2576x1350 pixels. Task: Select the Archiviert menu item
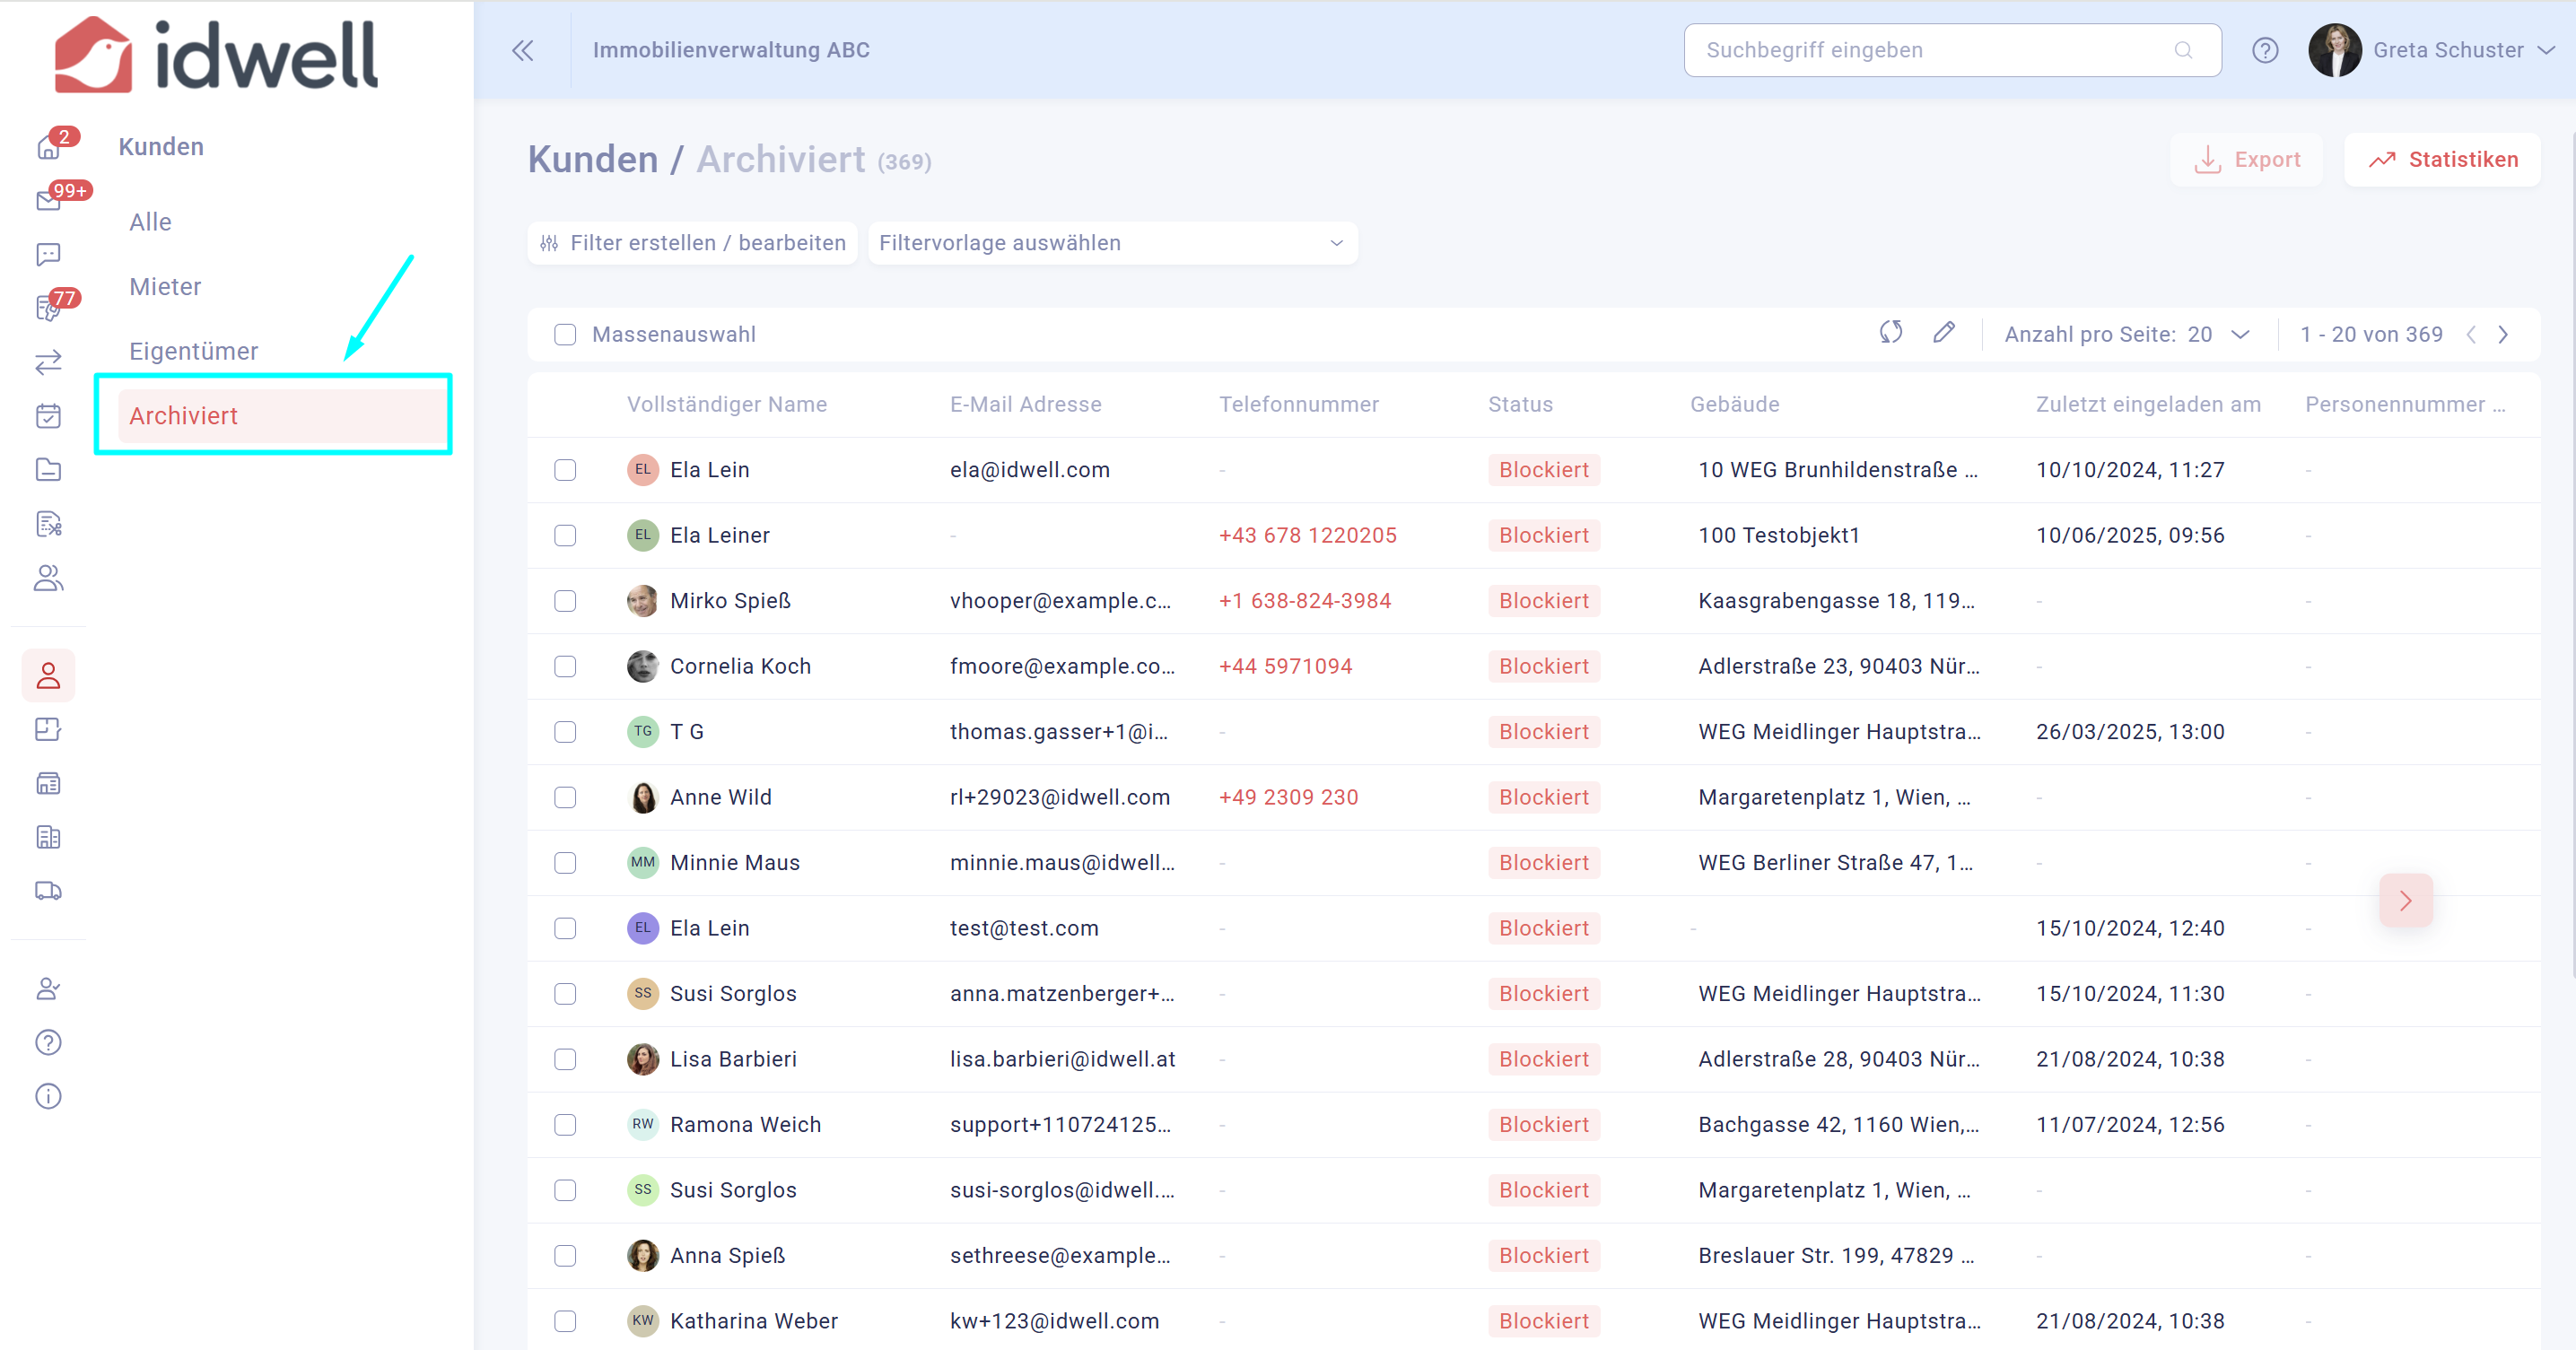282,416
